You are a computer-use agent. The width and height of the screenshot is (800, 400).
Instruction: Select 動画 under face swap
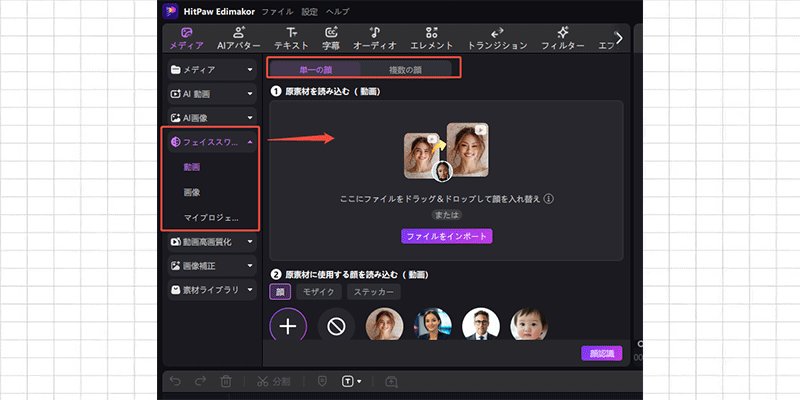[x=192, y=167]
